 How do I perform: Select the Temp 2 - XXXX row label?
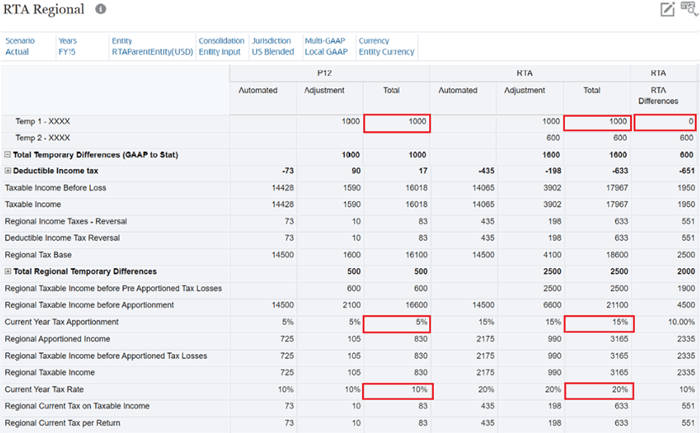(x=43, y=138)
